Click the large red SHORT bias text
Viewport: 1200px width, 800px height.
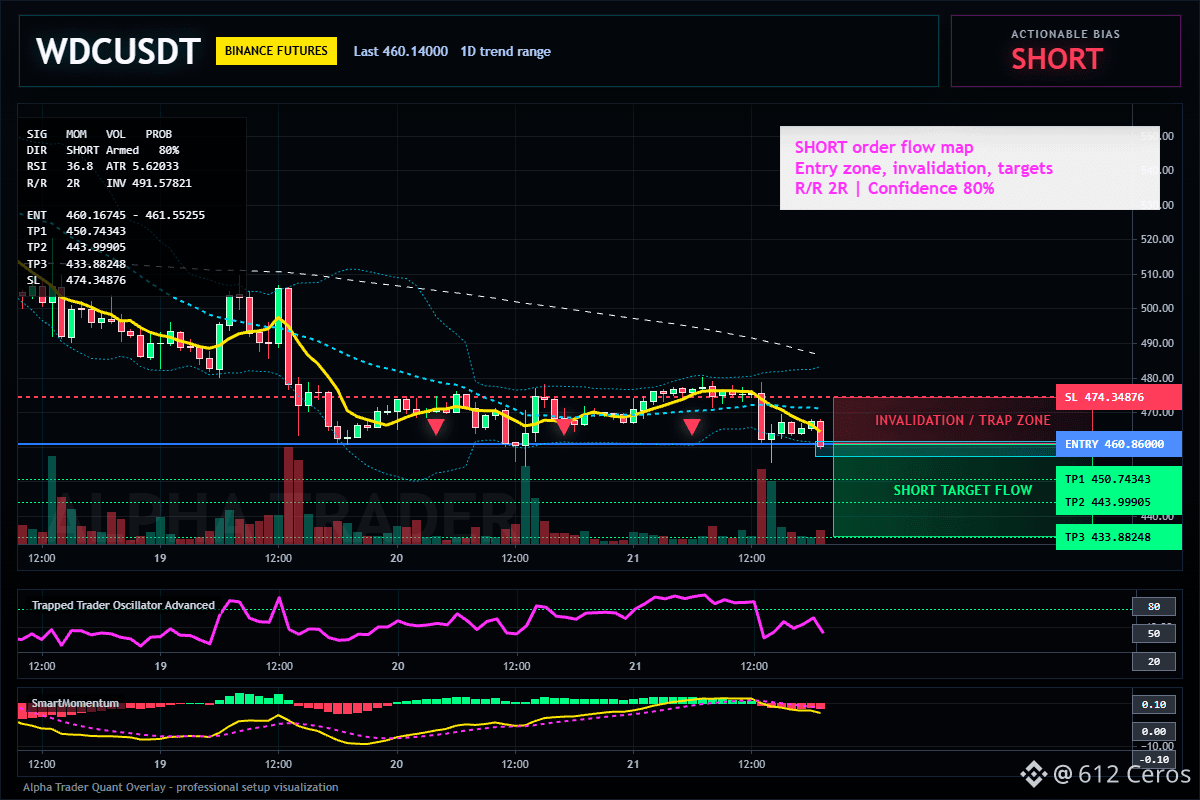(x=1057, y=59)
